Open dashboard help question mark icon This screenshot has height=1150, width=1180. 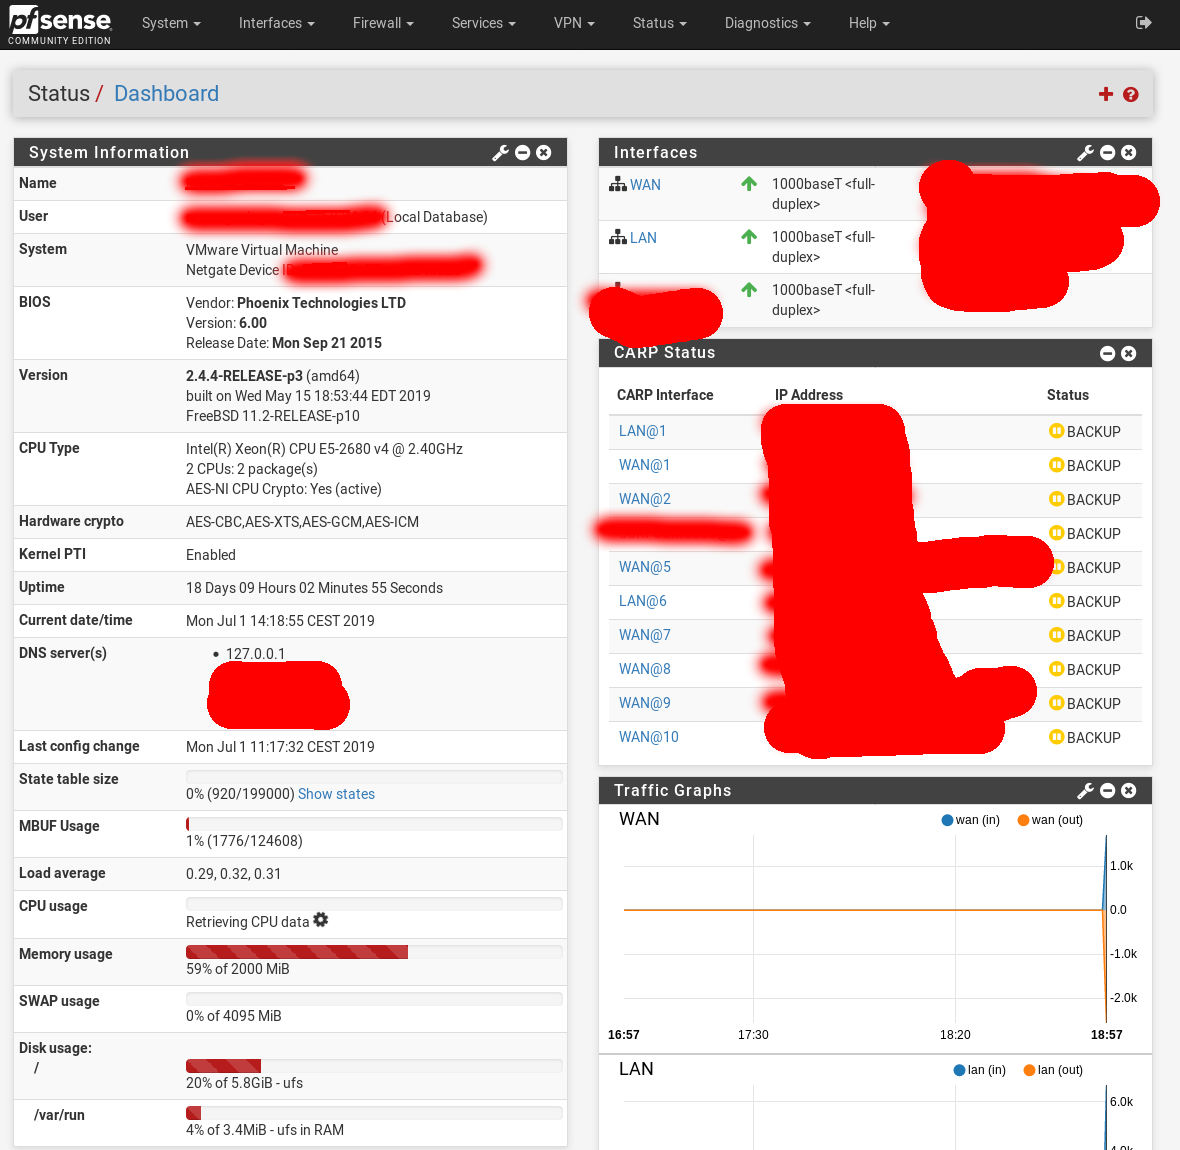(1130, 94)
